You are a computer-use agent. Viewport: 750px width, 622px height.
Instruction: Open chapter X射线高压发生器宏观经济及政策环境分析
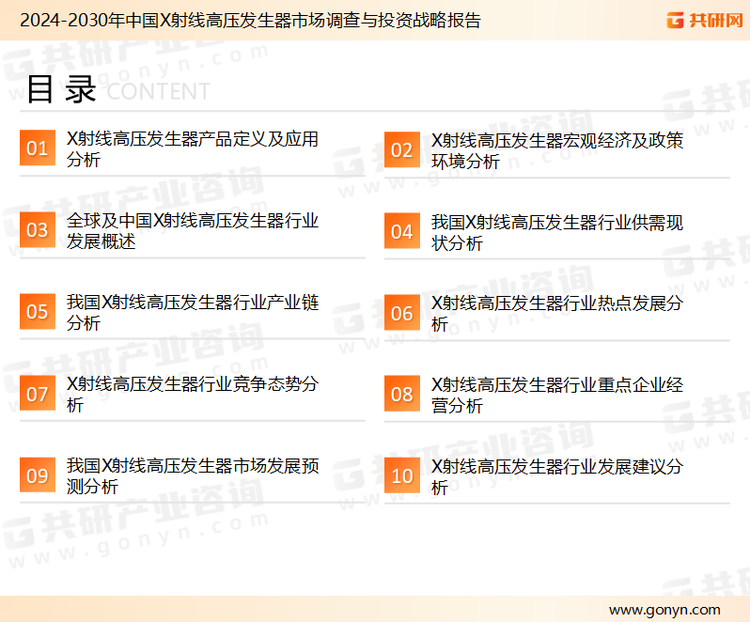(557, 149)
